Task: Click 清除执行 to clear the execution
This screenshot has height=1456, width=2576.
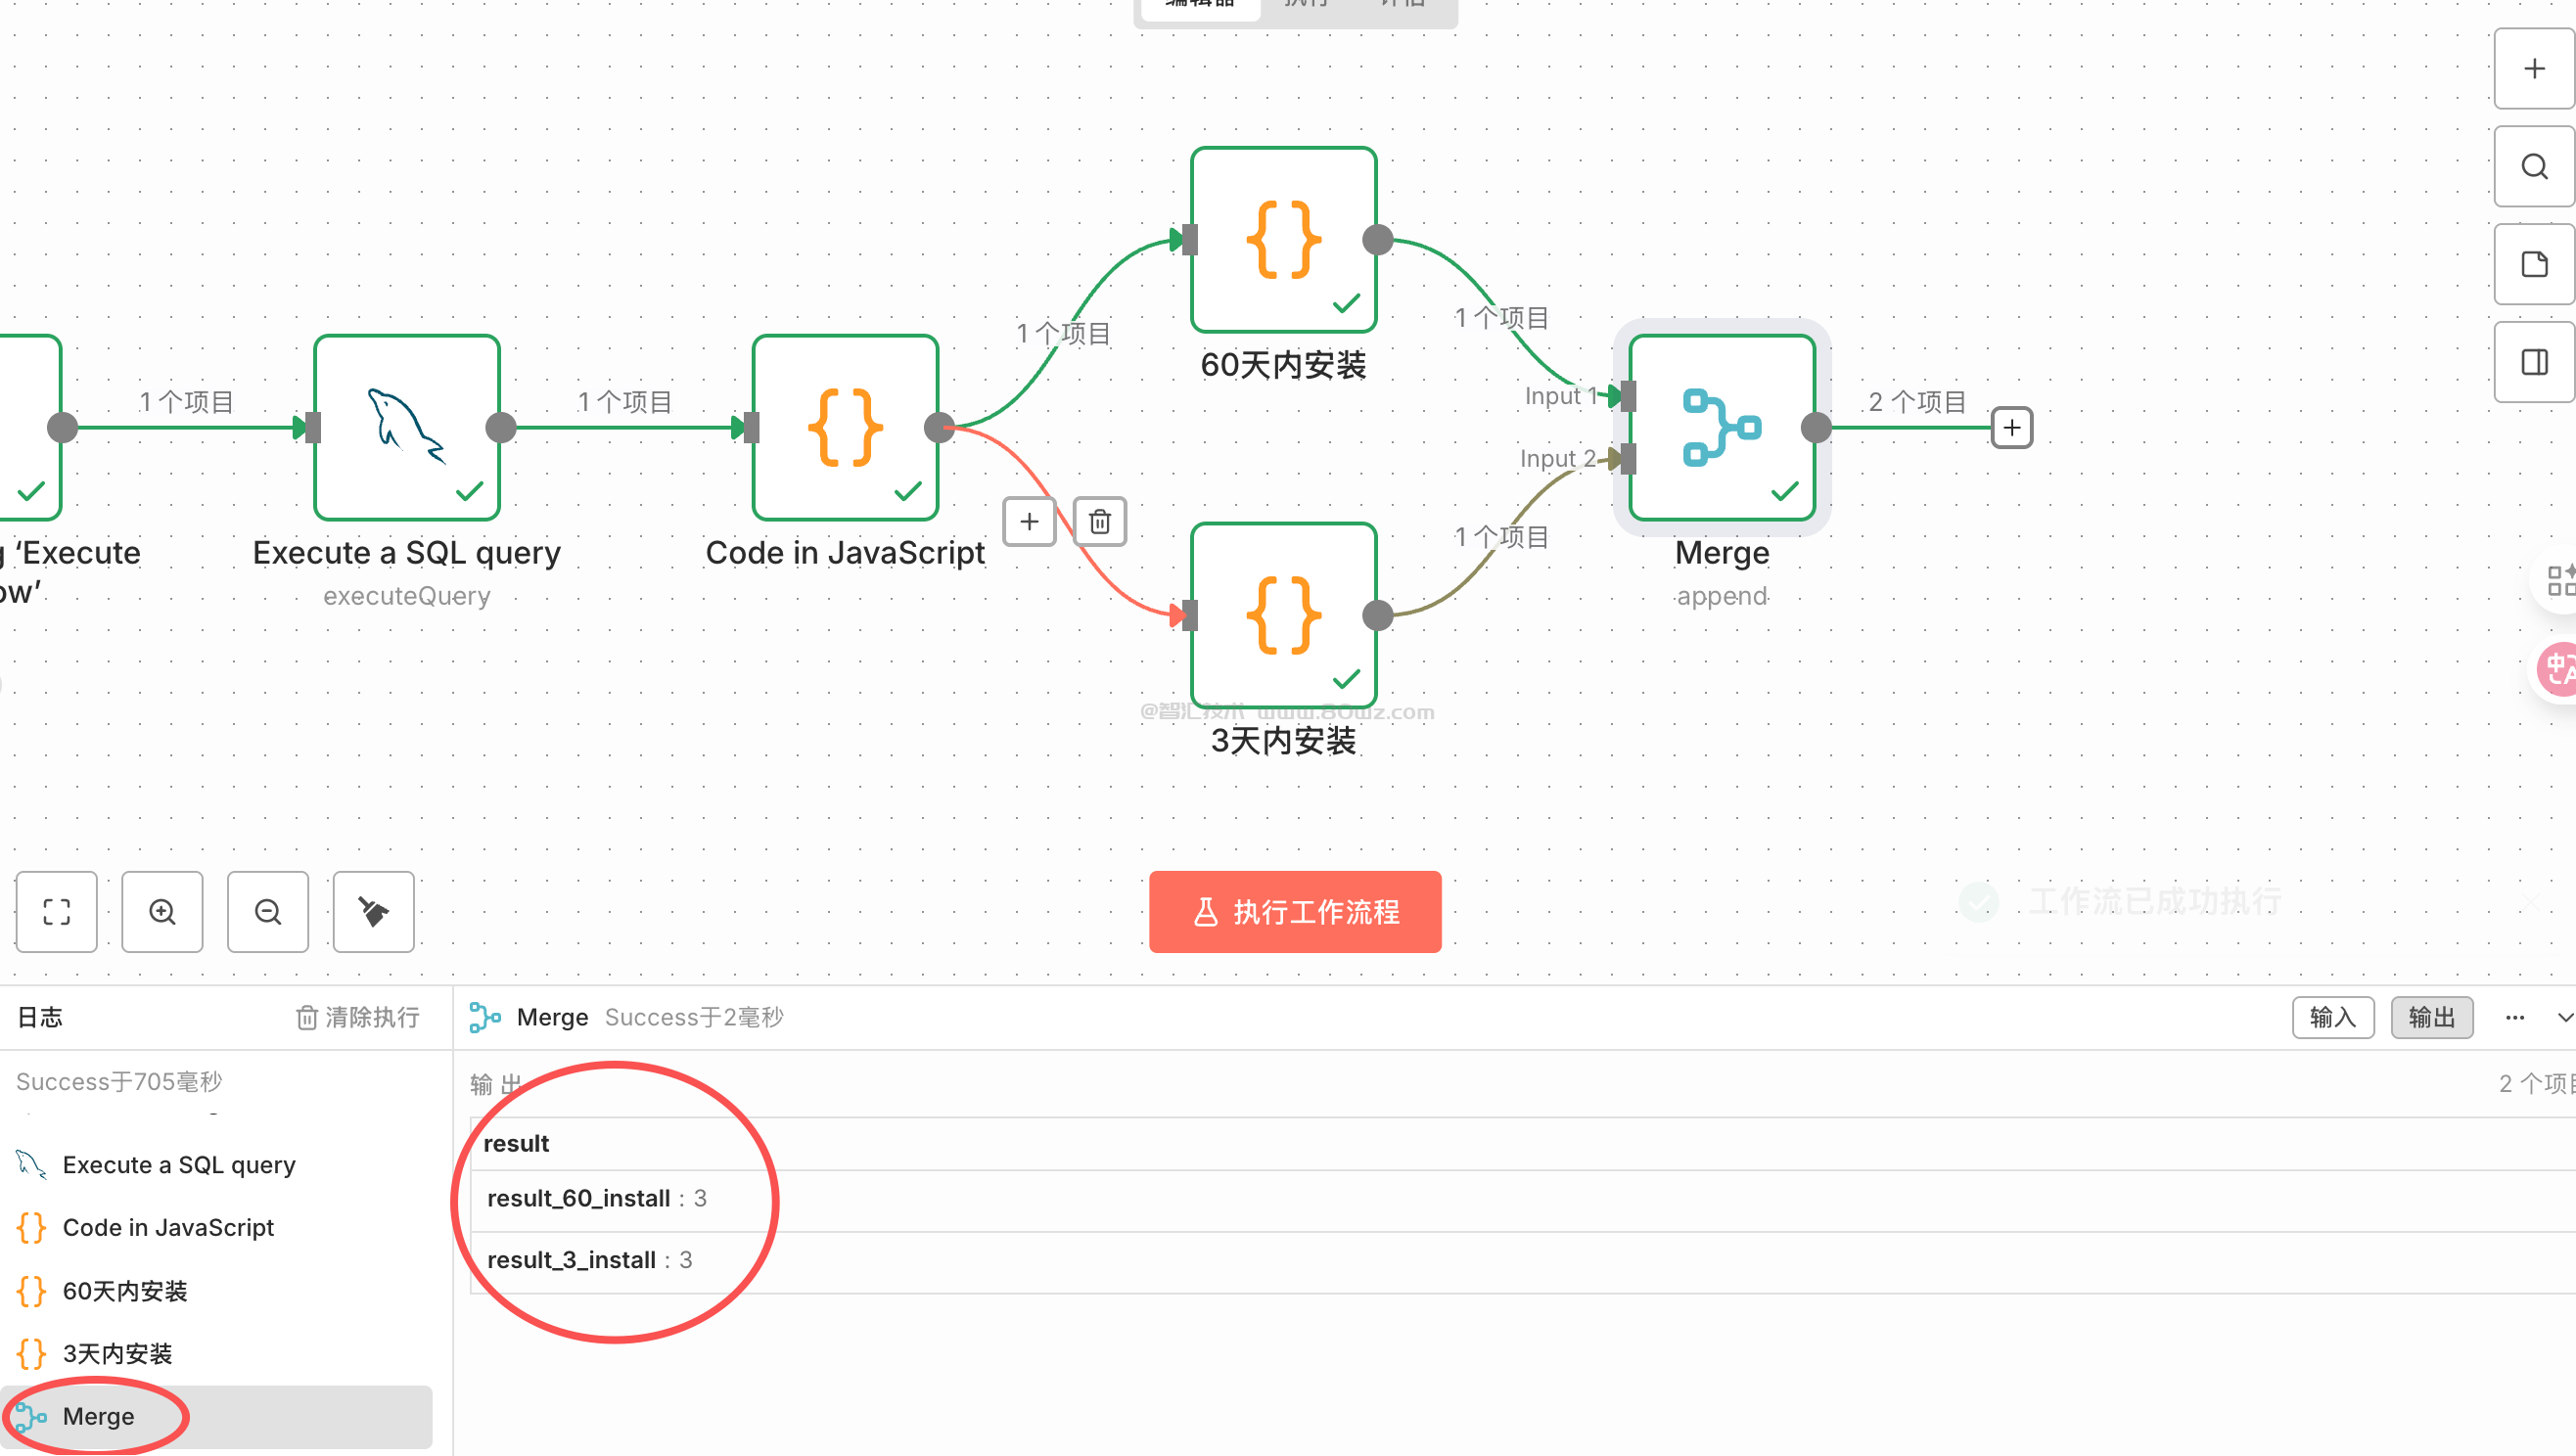Action: click(357, 1017)
